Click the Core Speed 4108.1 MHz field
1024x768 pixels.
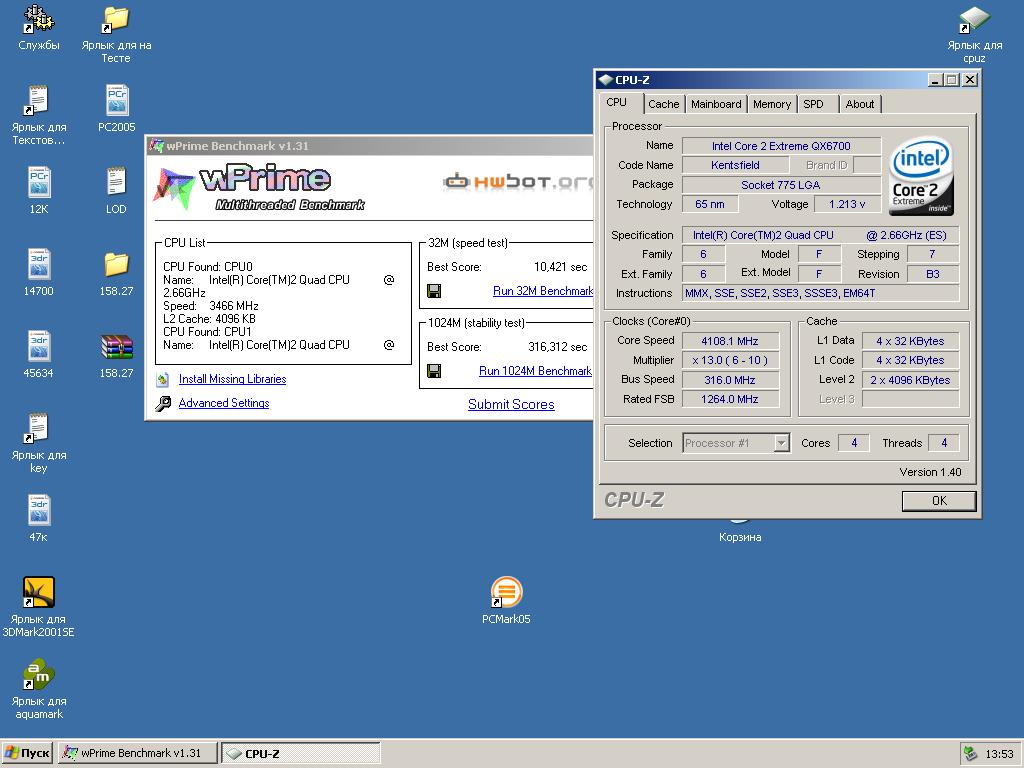point(730,341)
